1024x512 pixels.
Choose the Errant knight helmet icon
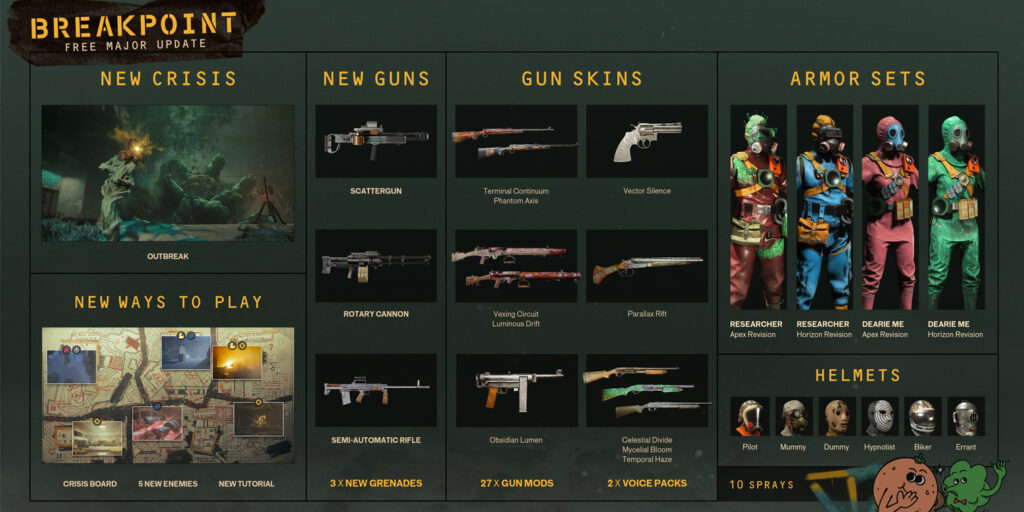point(966,417)
